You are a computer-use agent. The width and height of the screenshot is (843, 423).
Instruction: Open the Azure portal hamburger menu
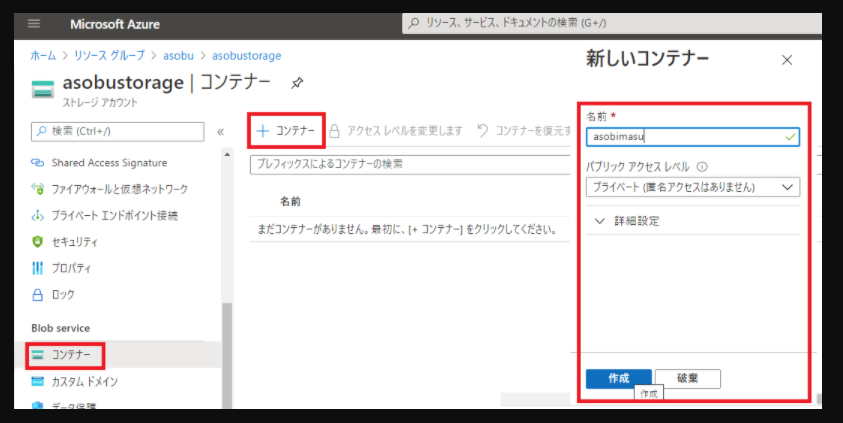click(34, 24)
